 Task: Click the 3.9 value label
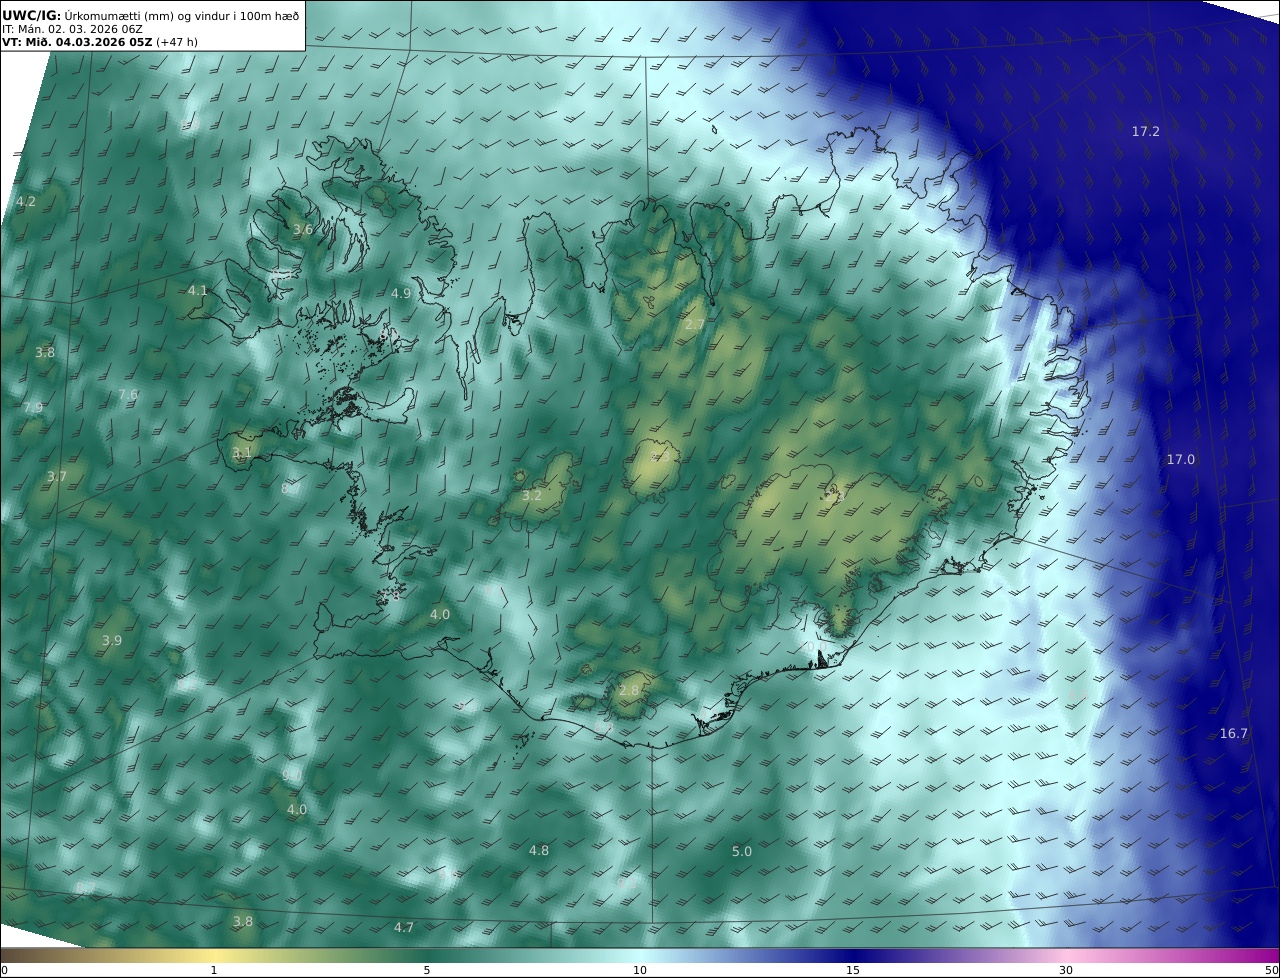pos(112,640)
